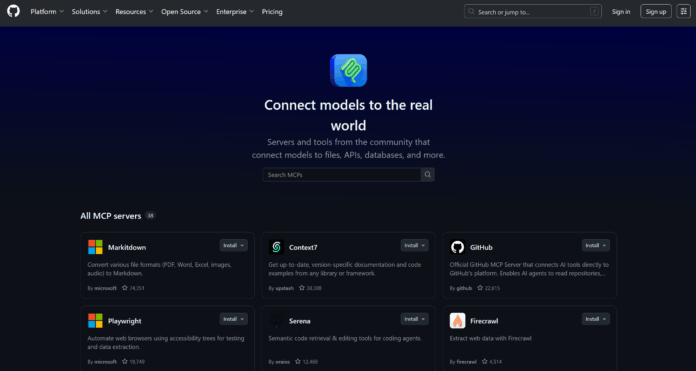This screenshot has width=696, height=371.
Task: Click the star icon on Markitdown card
Action: tap(125, 288)
